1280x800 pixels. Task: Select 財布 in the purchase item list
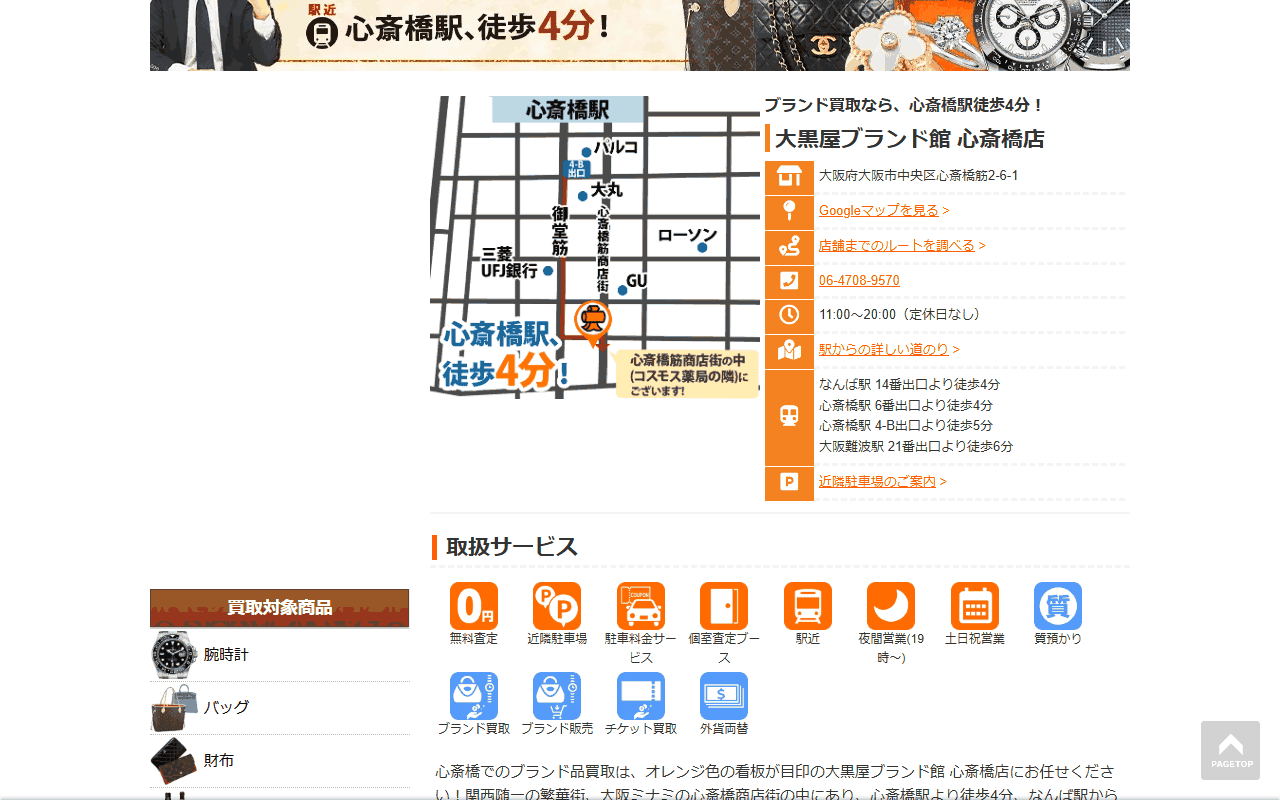[x=219, y=760]
